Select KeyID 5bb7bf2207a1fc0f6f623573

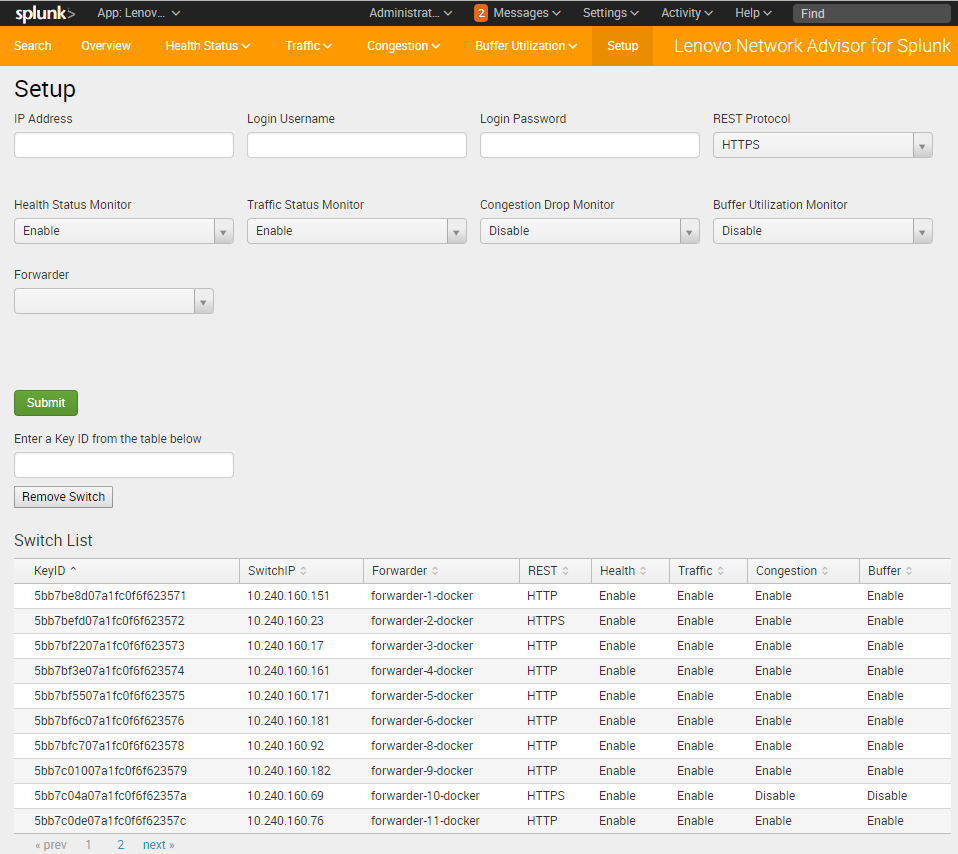(x=109, y=646)
